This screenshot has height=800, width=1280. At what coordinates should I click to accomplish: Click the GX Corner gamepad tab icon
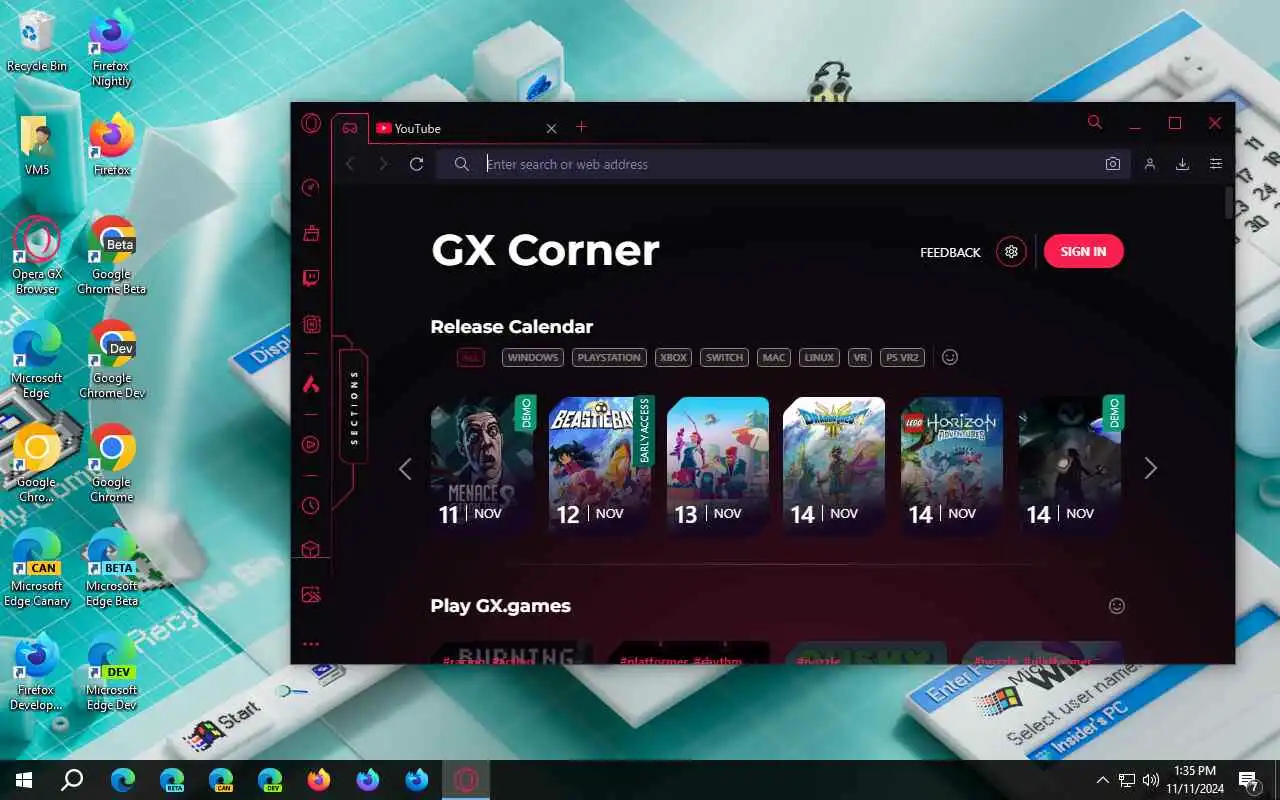pyautogui.click(x=350, y=128)
